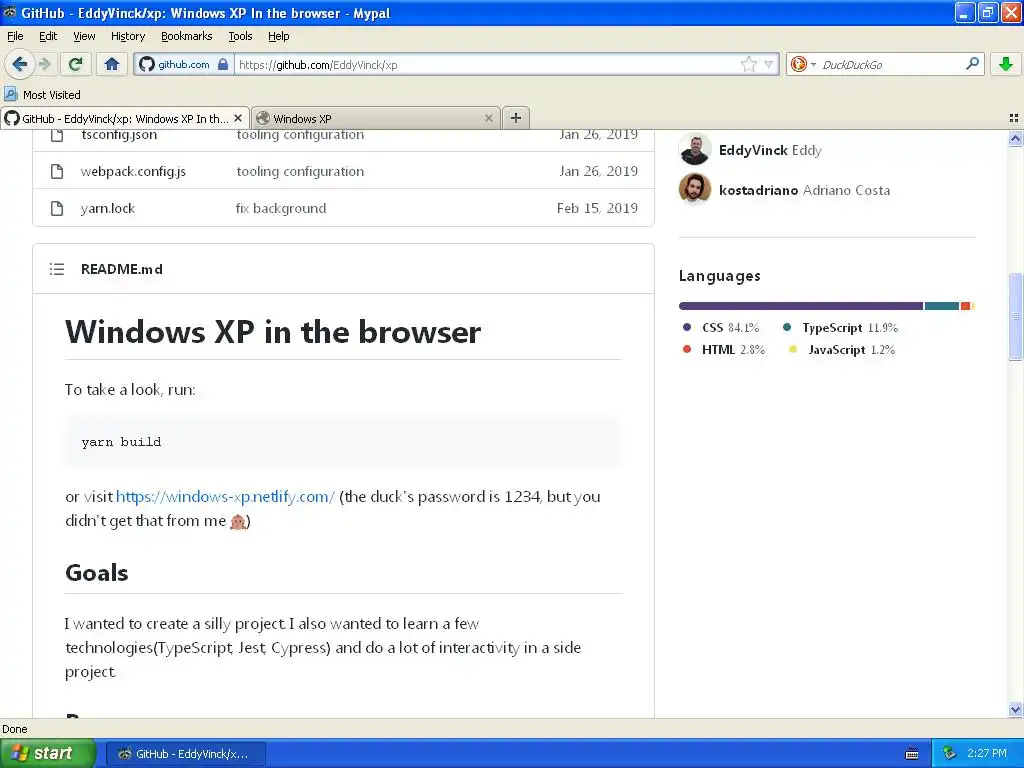Click the padlock security icon
This screenshot has width=1024, height=768.
(x=223, y=64)
